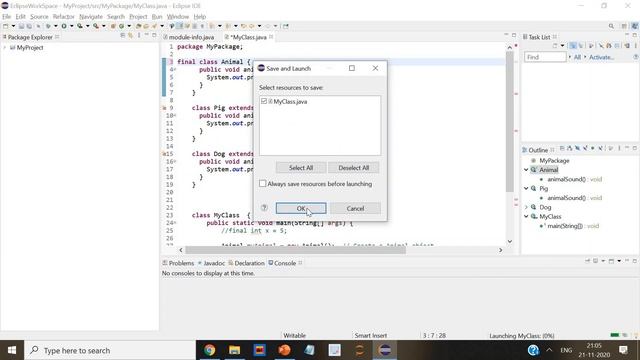Click Collapse All in Package Explorer
This screenshot has width=640, height=360.
click(x=122, y=36)
